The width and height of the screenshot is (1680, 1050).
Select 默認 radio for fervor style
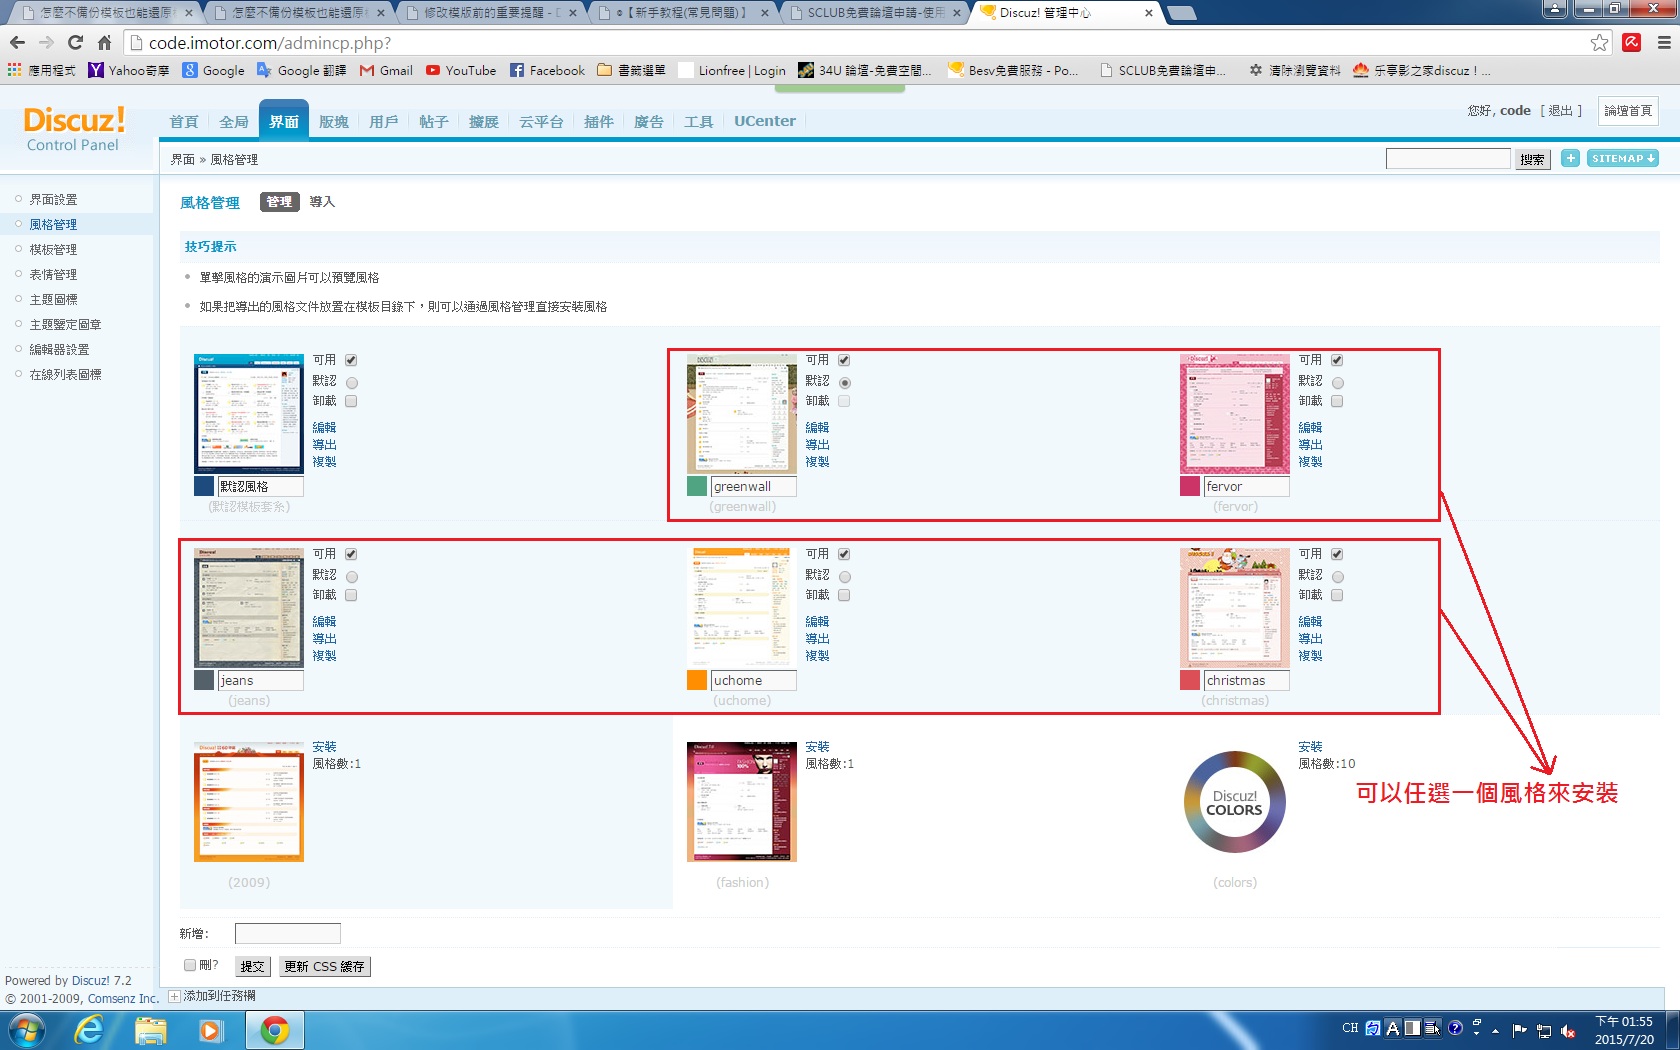pos(1338,383)
